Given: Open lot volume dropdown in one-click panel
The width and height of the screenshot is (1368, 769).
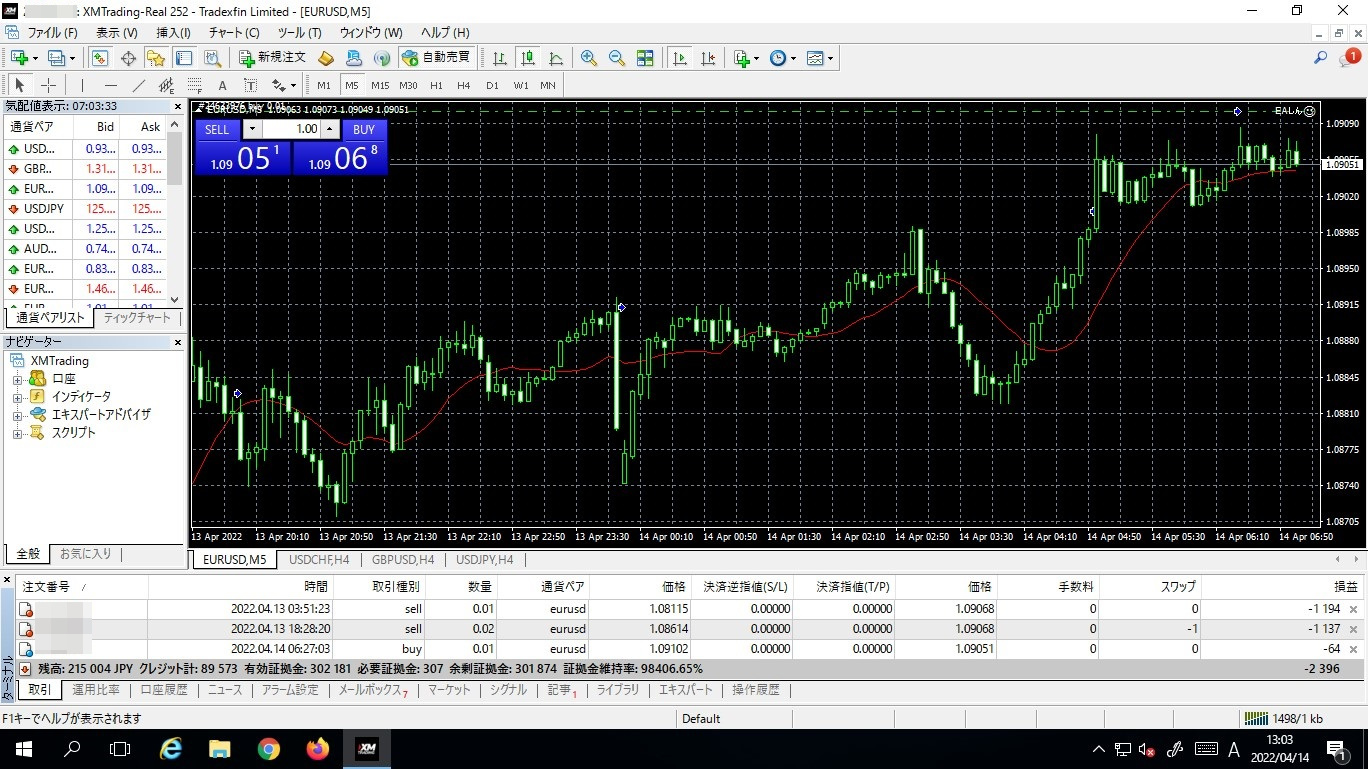Looking at the screenshot, I should [251, 129].
